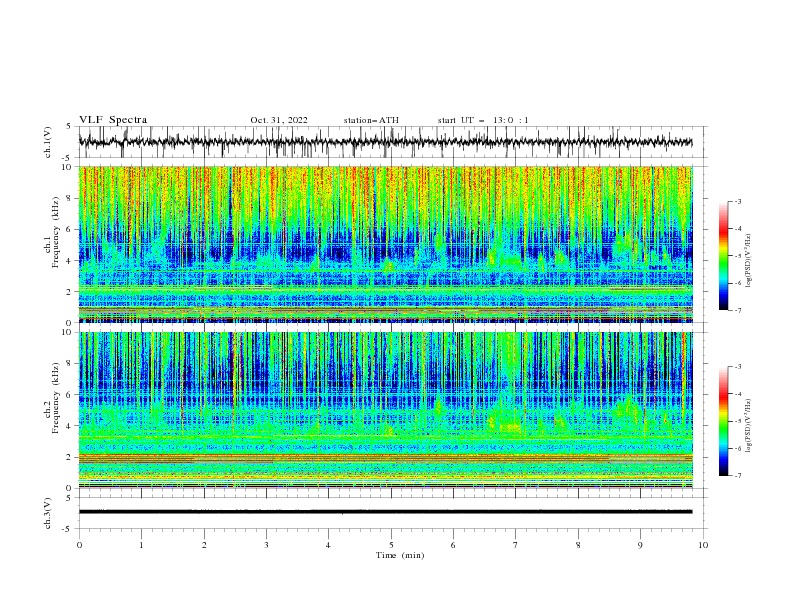792x612 pixels.
Task: Click the "start UT = 13:0 :1" text
Action: (x=483, y=120)
